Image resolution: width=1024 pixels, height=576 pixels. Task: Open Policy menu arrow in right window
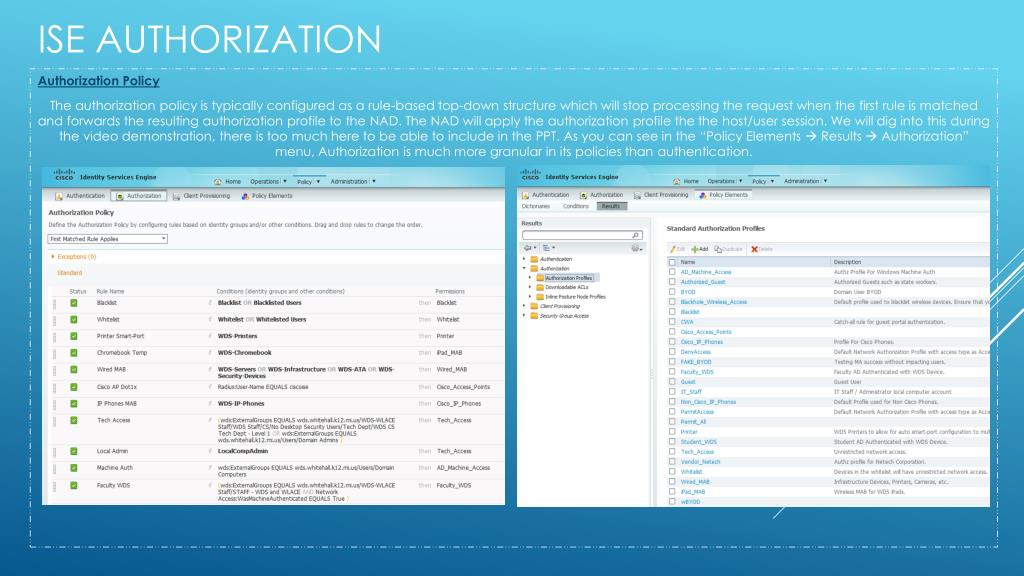pos(772,181)
